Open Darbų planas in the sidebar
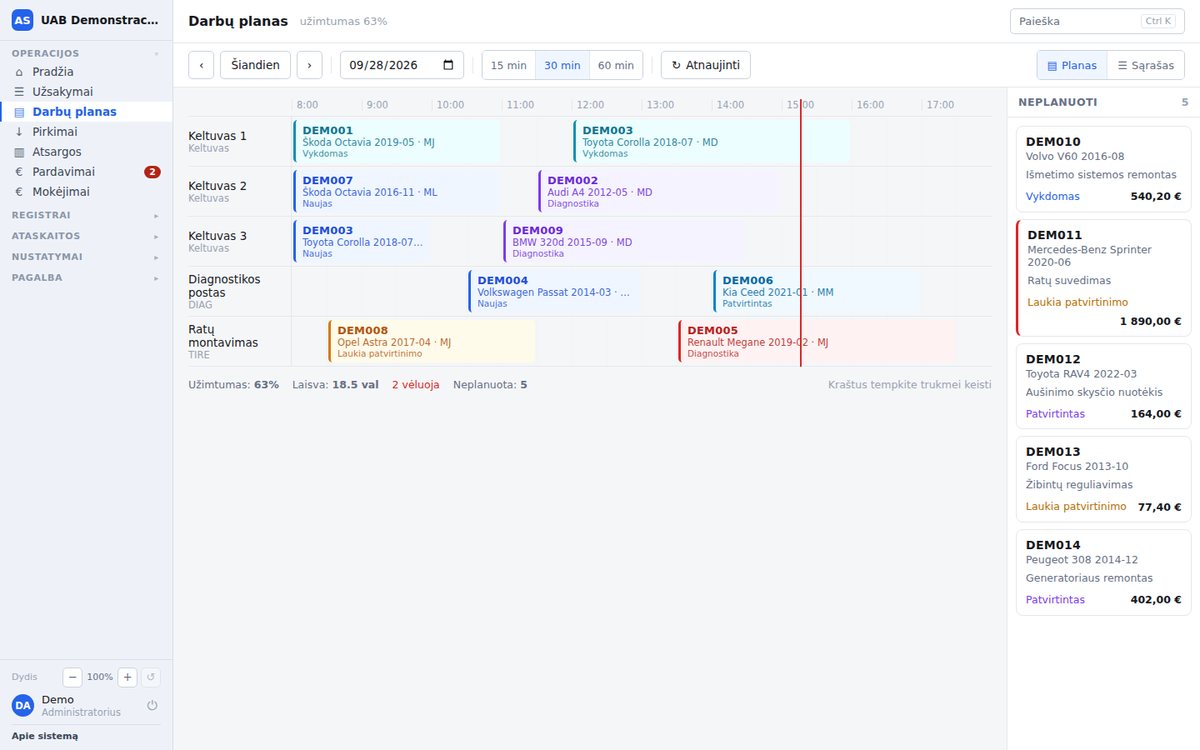Image resolution: width=1200 pixels, height=750 pixels. coord(86,112)
